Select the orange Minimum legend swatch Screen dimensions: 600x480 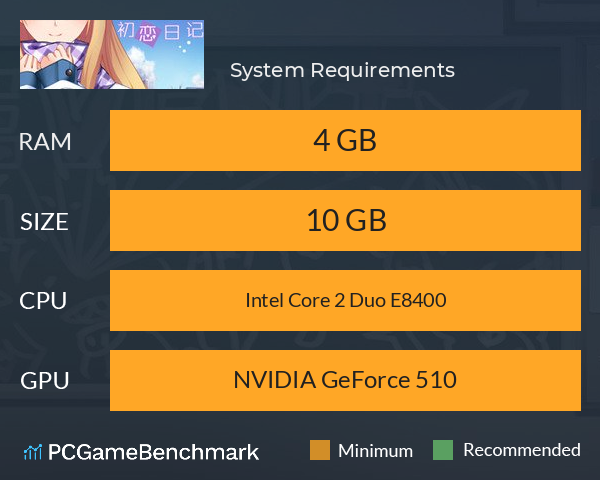320,450
